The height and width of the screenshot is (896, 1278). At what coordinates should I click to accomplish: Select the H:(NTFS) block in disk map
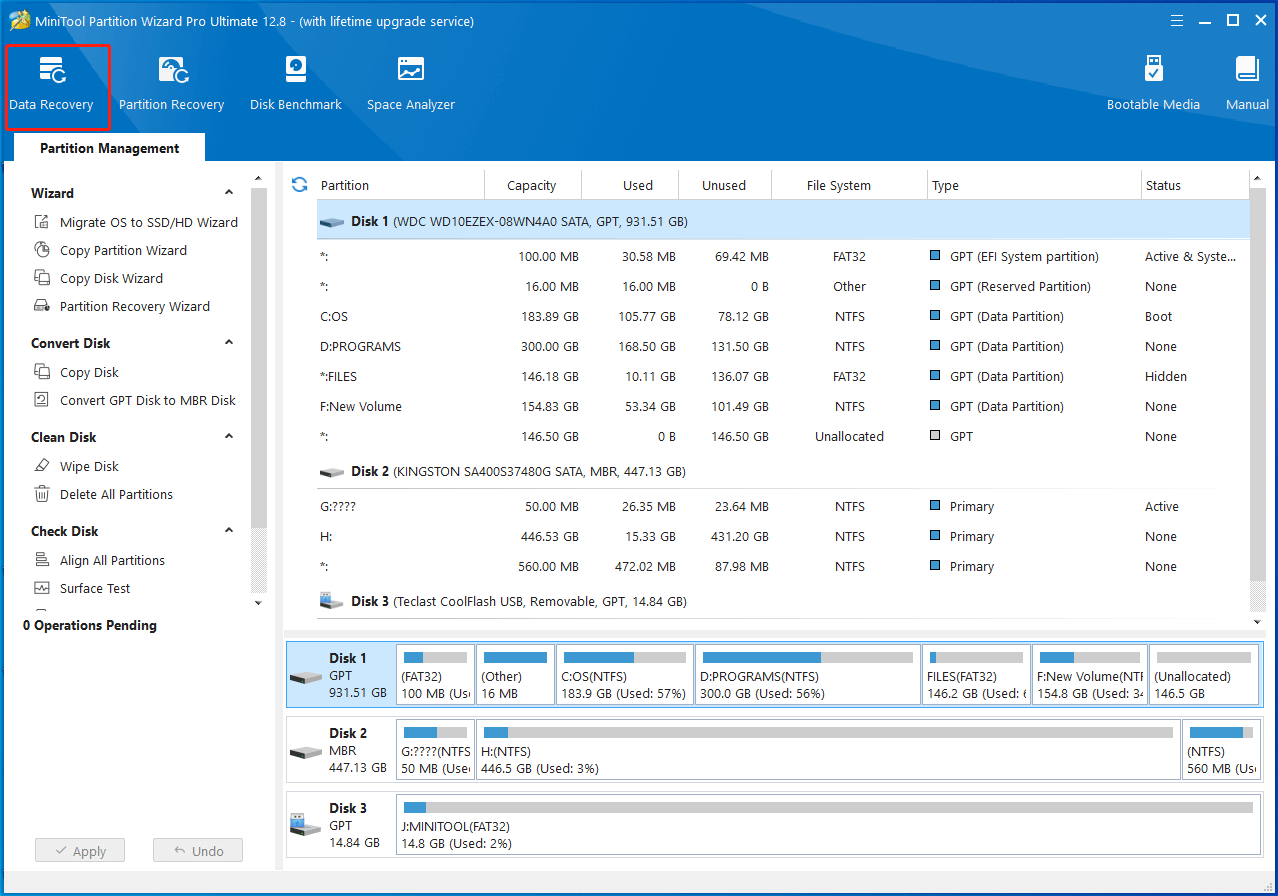tap(828, 750)
